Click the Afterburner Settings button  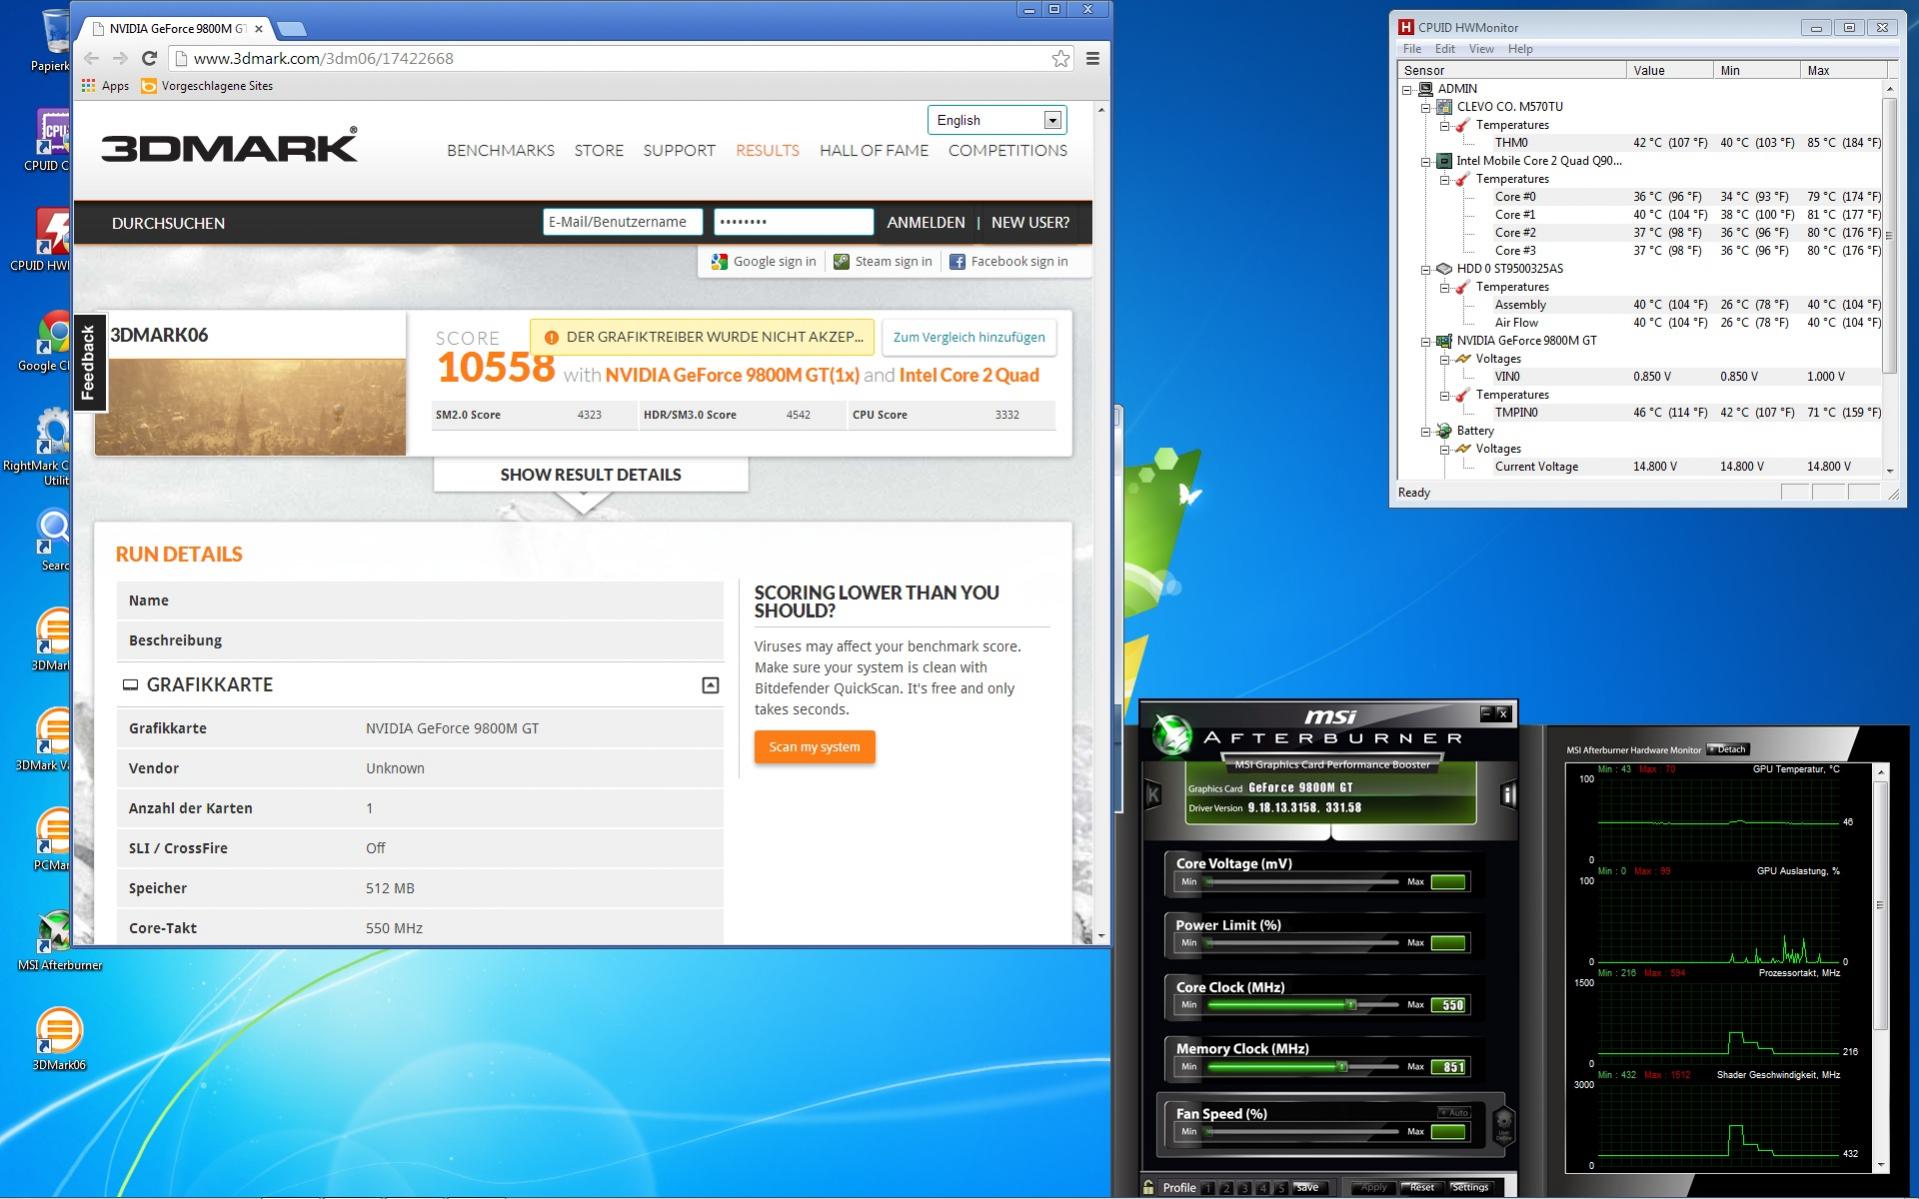[1470, 1188]
